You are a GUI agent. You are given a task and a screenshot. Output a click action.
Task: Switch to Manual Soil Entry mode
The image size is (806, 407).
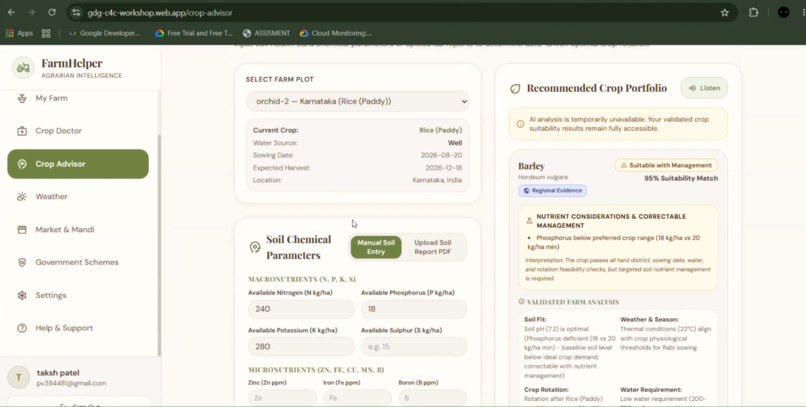(376, 247)
